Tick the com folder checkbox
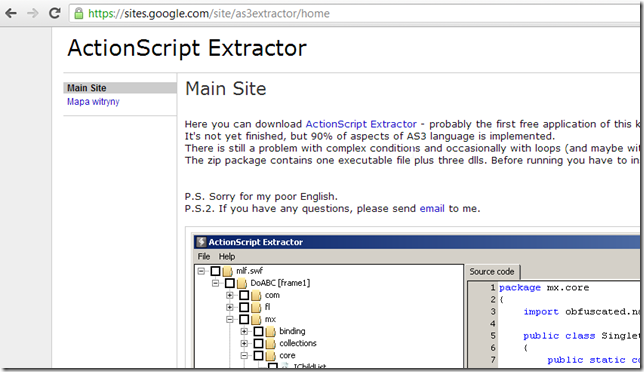The image size is (644, 372). [x=244, y=295]
